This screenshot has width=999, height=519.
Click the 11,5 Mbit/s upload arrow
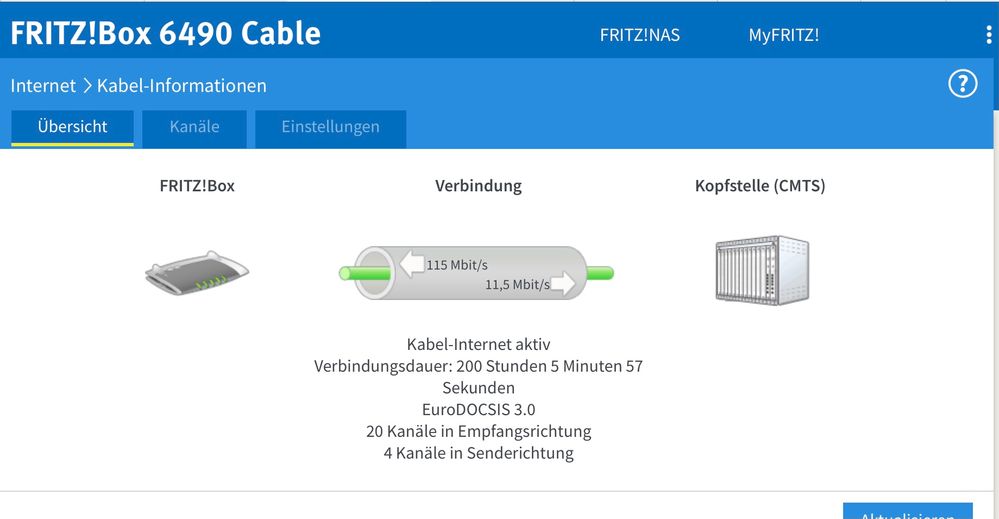pos(562,284)
